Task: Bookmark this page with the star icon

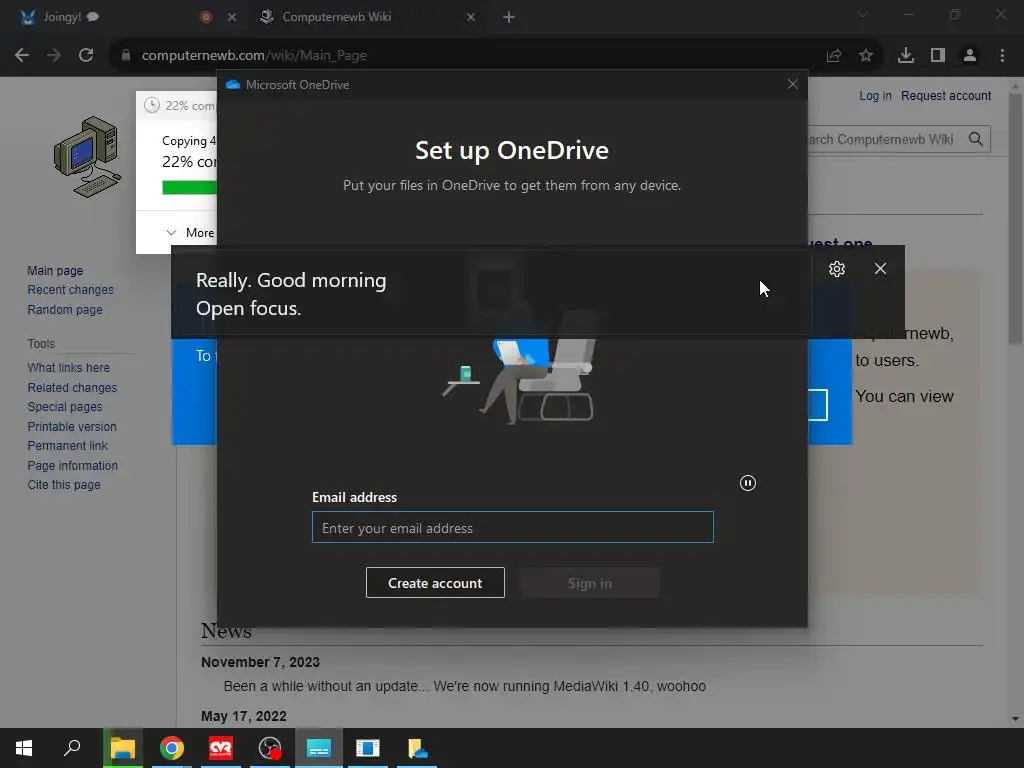Action: click(x=866, y=56)
